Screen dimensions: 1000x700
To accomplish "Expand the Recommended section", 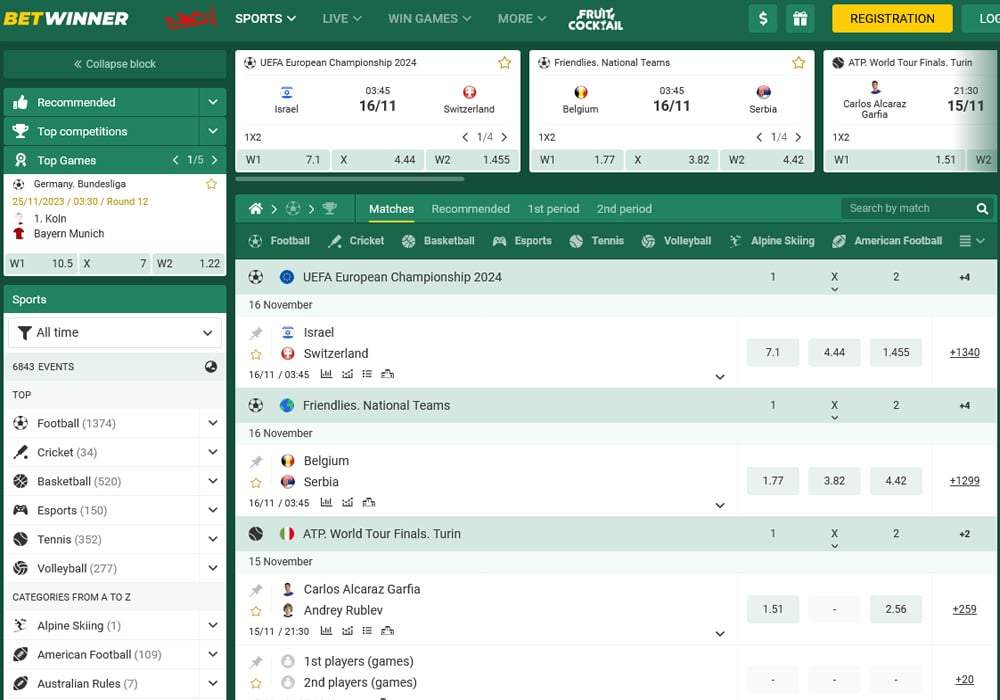I will click(x=212, y=102).
